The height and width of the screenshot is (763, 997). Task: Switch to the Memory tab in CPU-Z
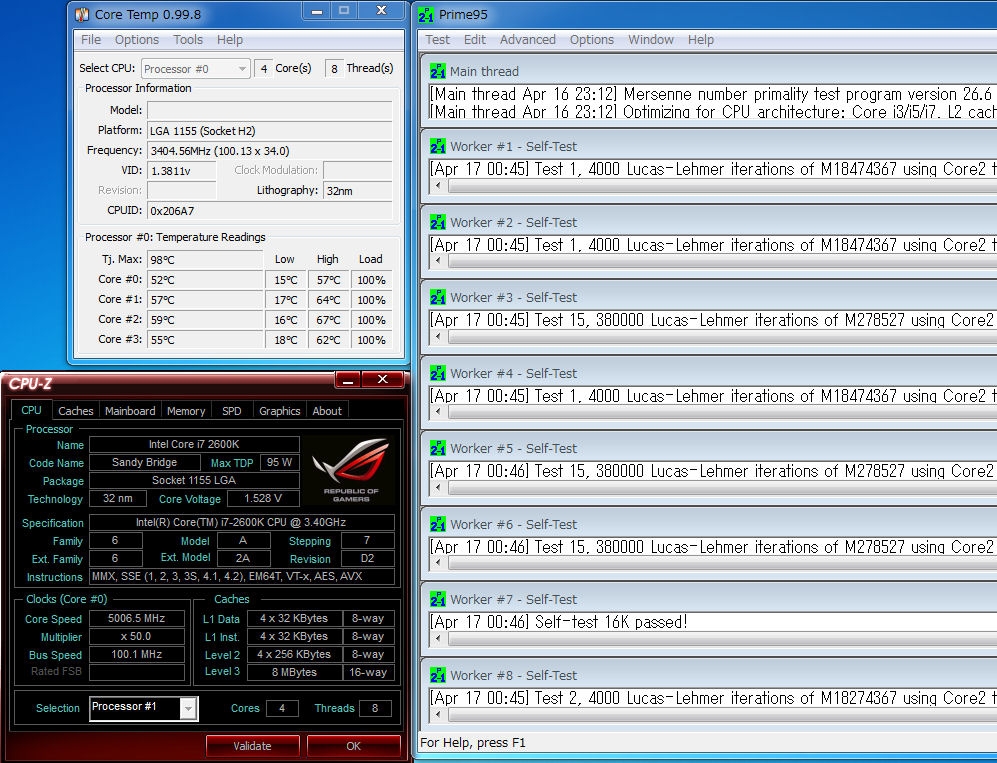[x=186, y=411]
